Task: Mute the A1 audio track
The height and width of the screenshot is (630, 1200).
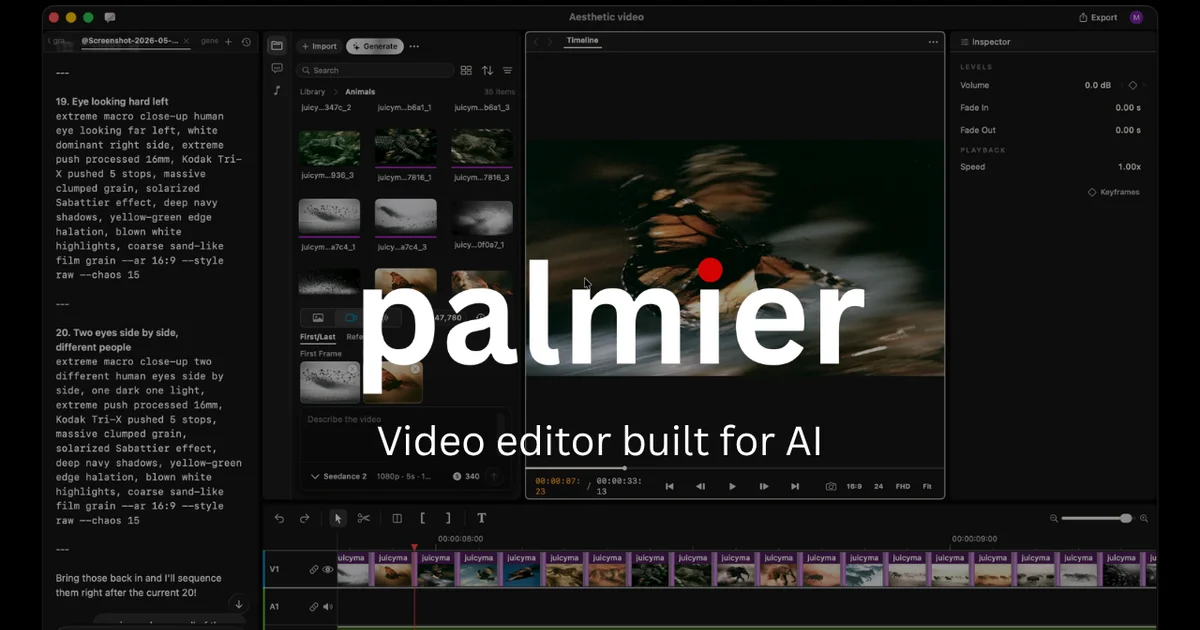Action: pos(328,606)
